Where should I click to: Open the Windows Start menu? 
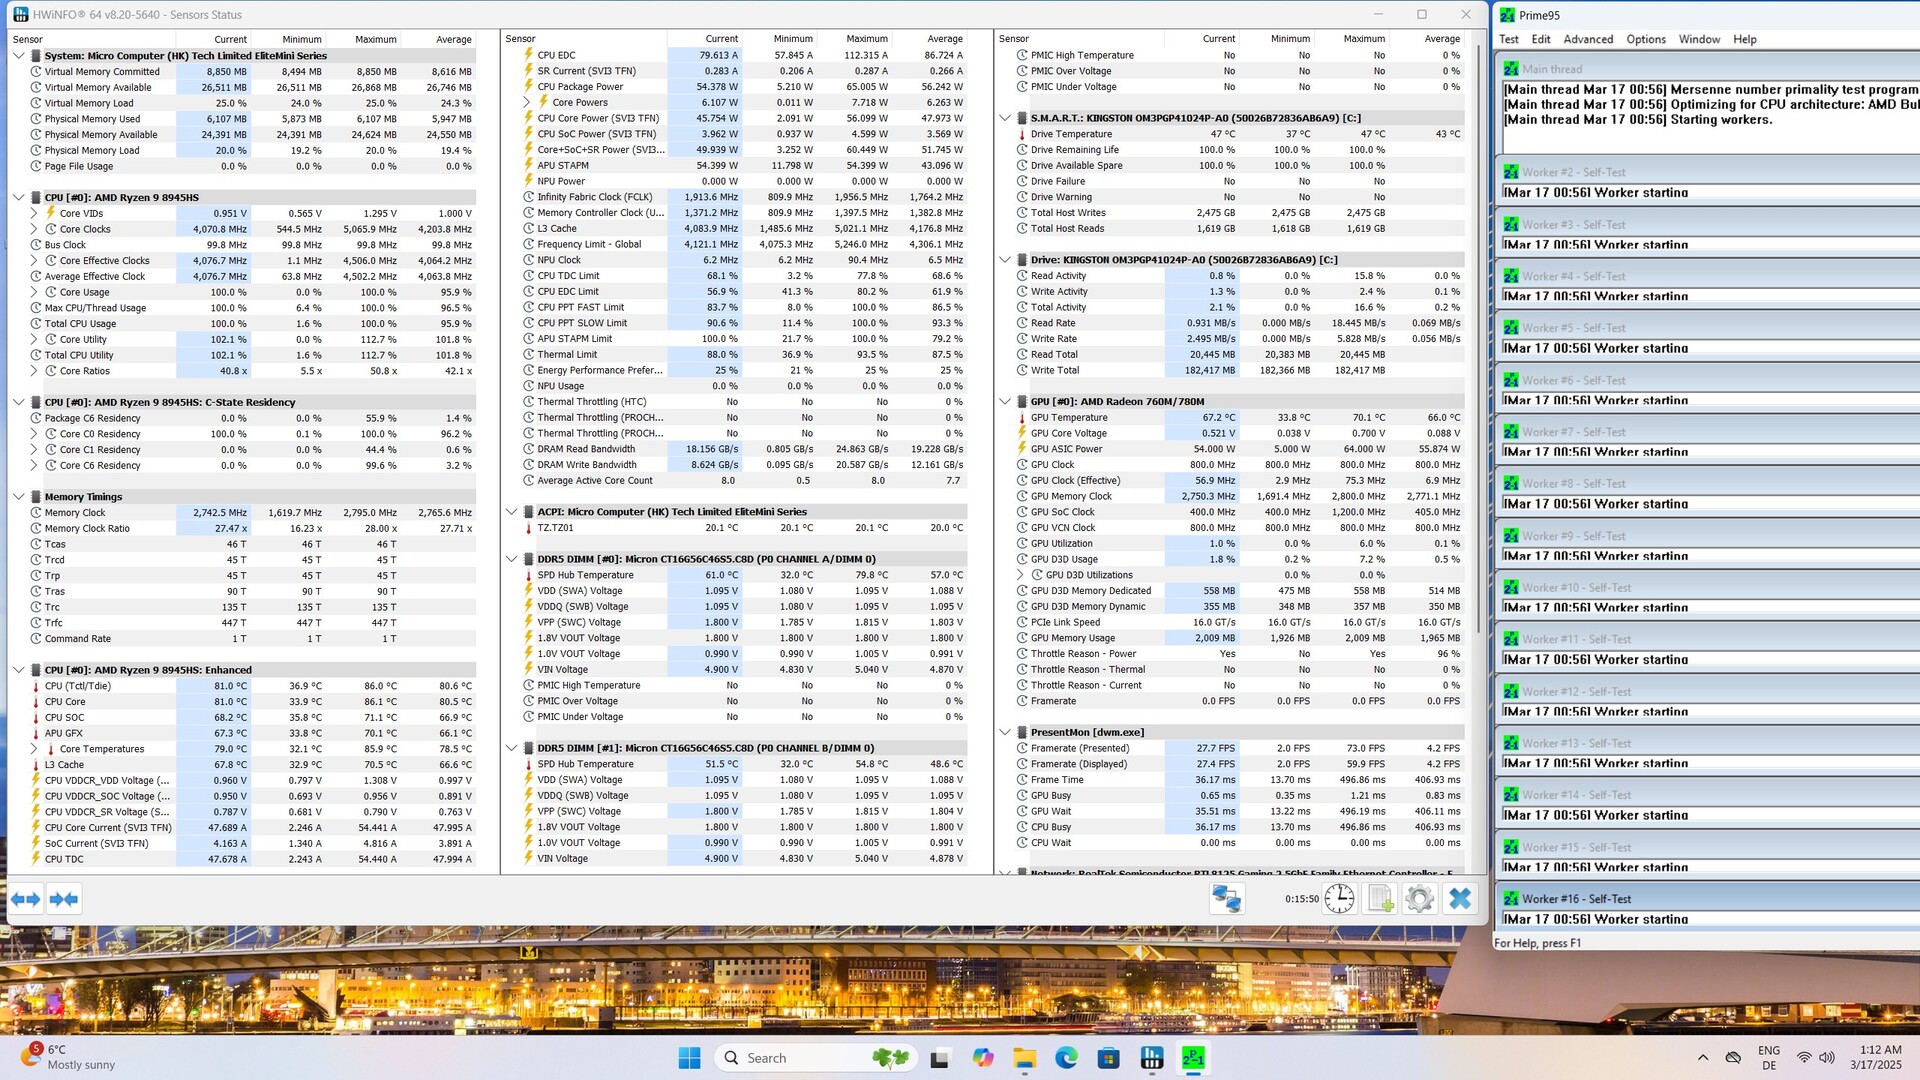(689, 1058)
